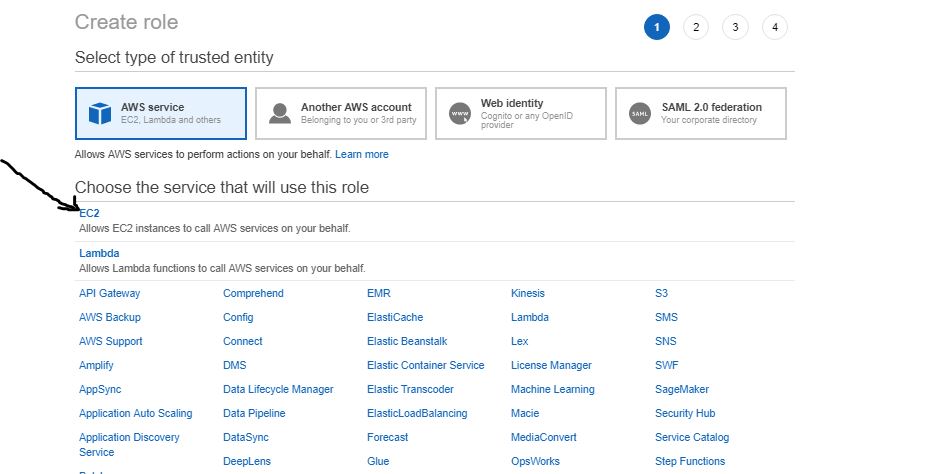Screen dimensions: 945x474
Task: Select Config service
Action: pyautogui.click(x=238, y=317)
